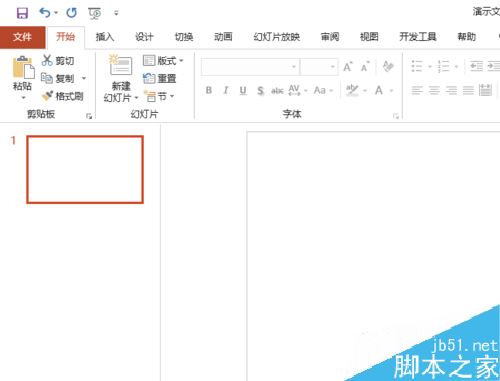
Task: Click the Redo/Repeat icon
Action: click(x=71, y=13)
